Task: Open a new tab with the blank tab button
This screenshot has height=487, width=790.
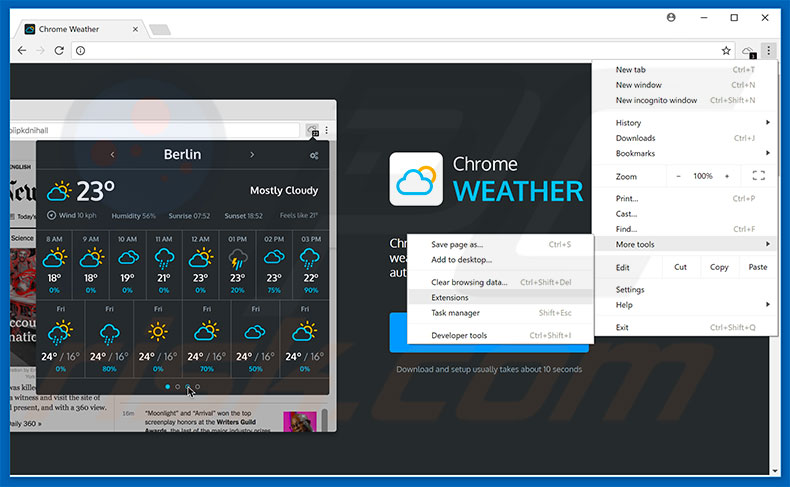Action: [x=160, y=30]
